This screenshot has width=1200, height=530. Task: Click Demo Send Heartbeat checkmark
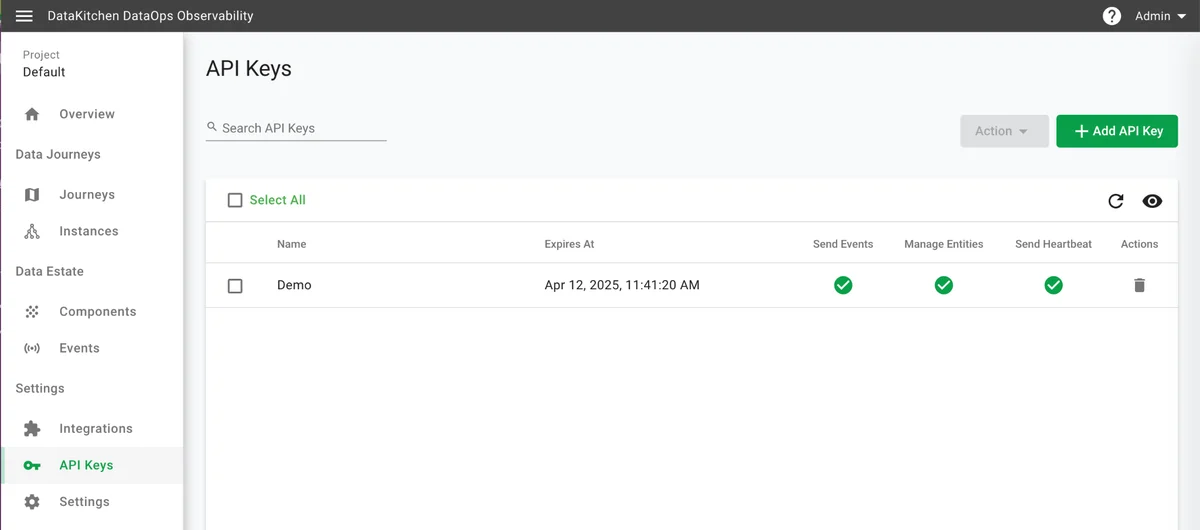point(1053,285)
